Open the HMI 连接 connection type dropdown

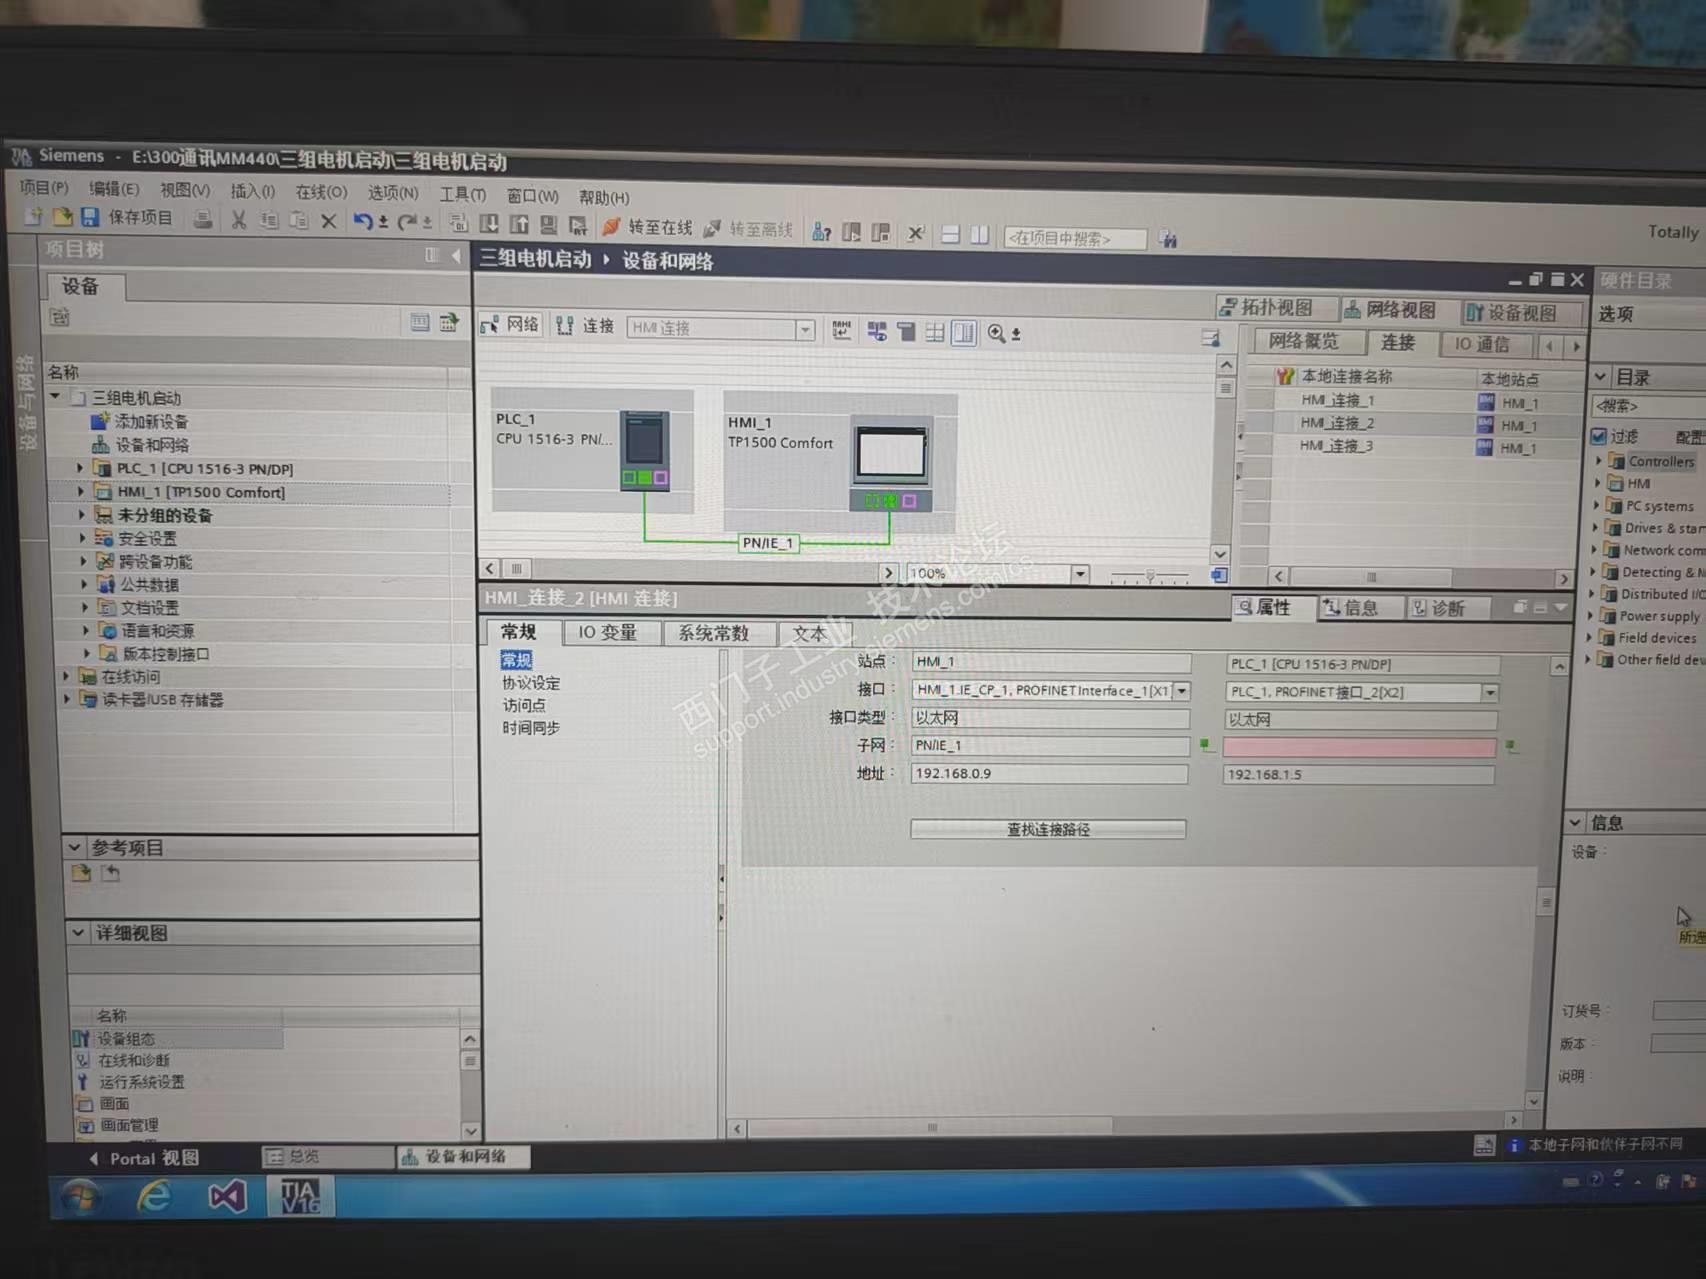(x=805, y=329)
